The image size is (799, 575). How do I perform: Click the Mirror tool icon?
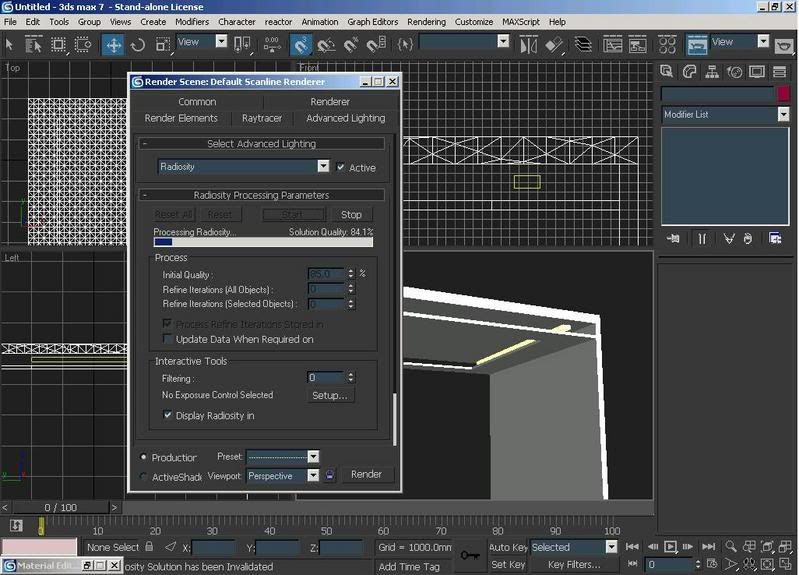coord(531,44)
